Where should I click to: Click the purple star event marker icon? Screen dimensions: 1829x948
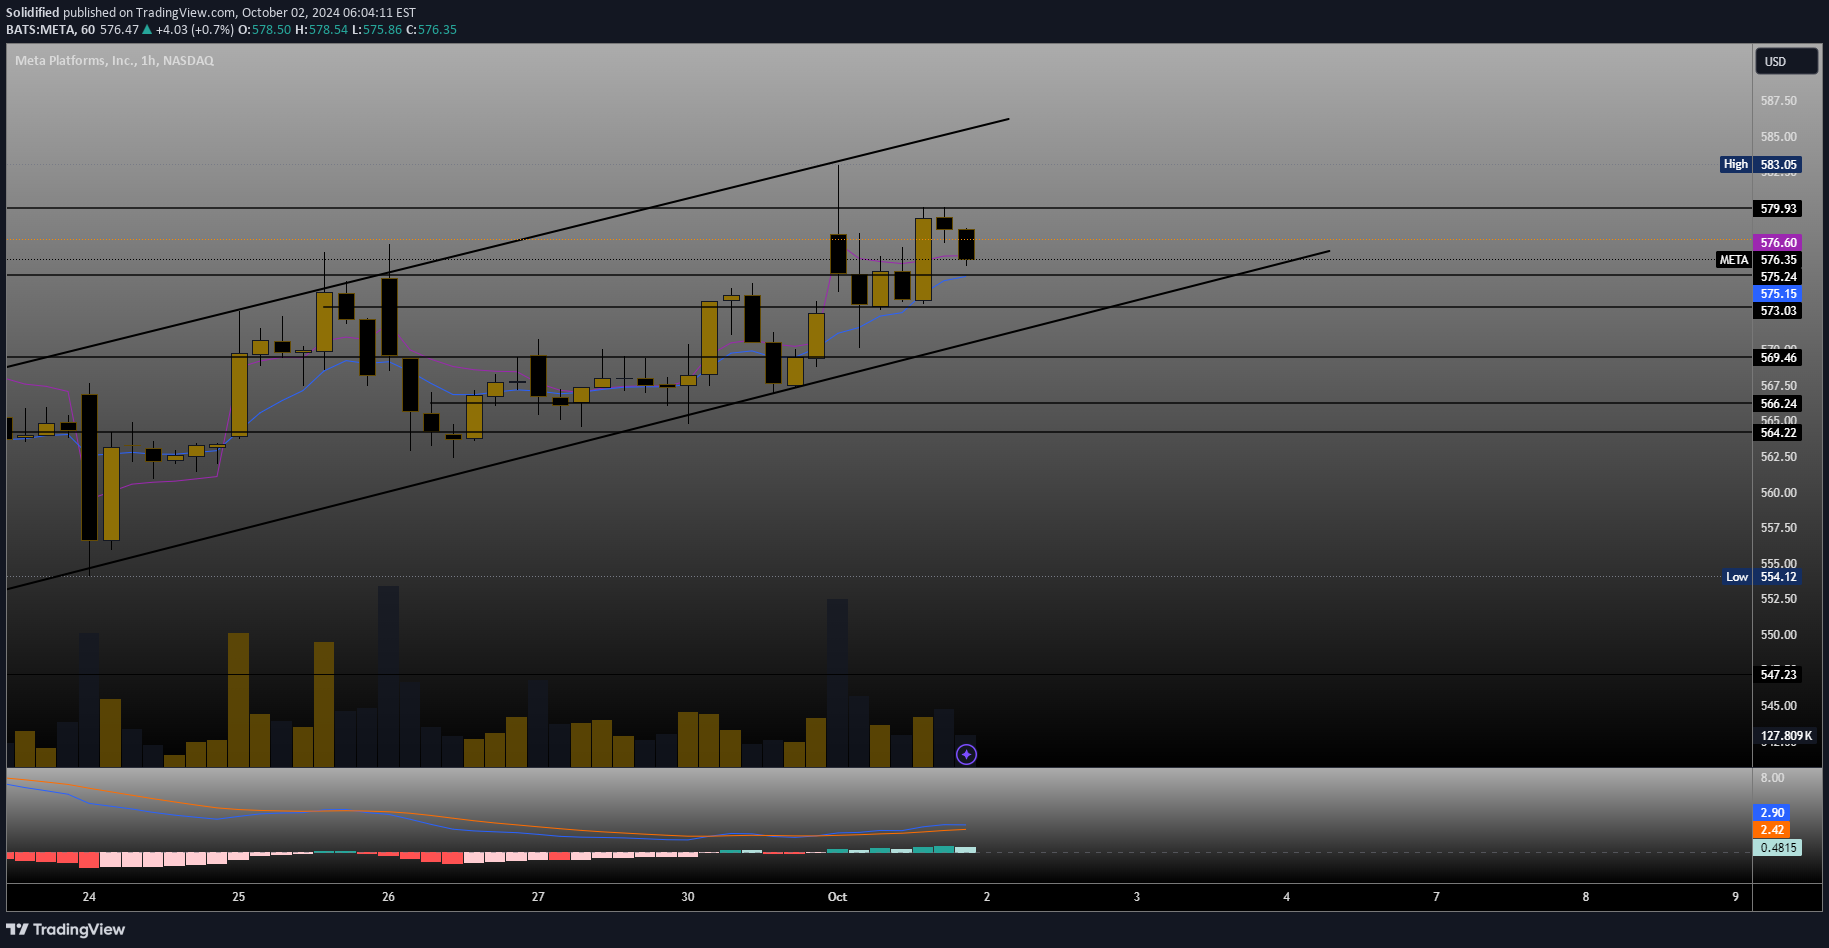966,755
